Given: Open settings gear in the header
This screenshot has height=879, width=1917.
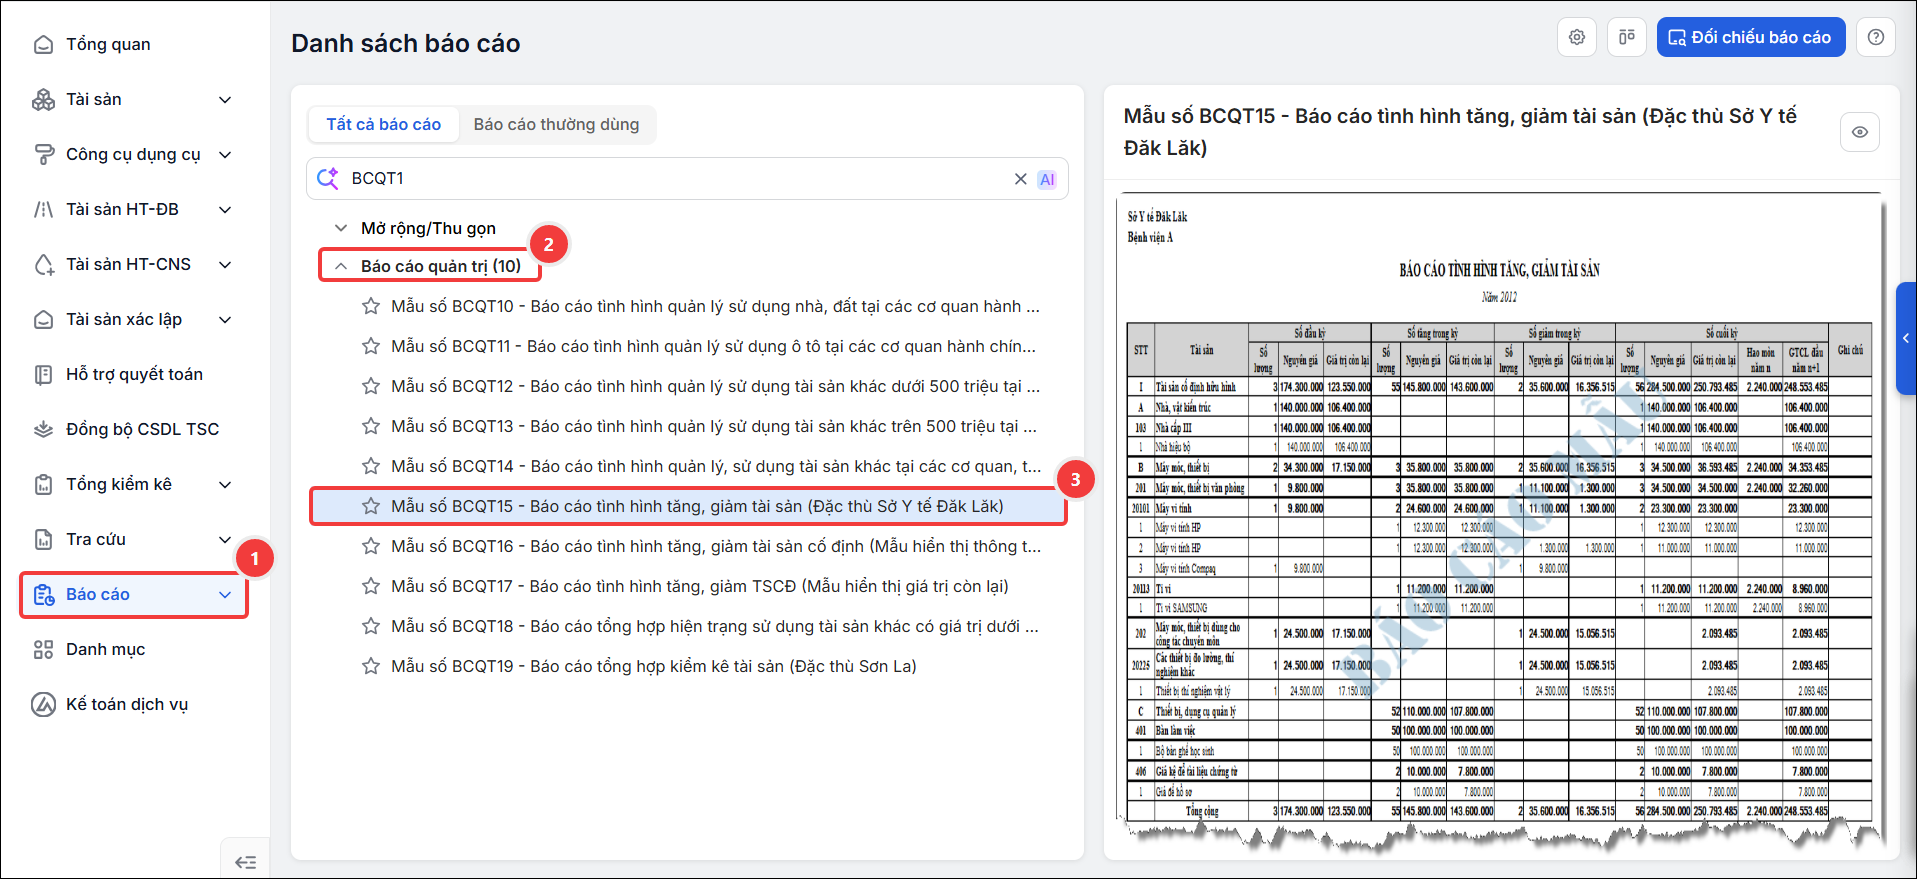Looking at the screenshot, I should [1577, 37].
